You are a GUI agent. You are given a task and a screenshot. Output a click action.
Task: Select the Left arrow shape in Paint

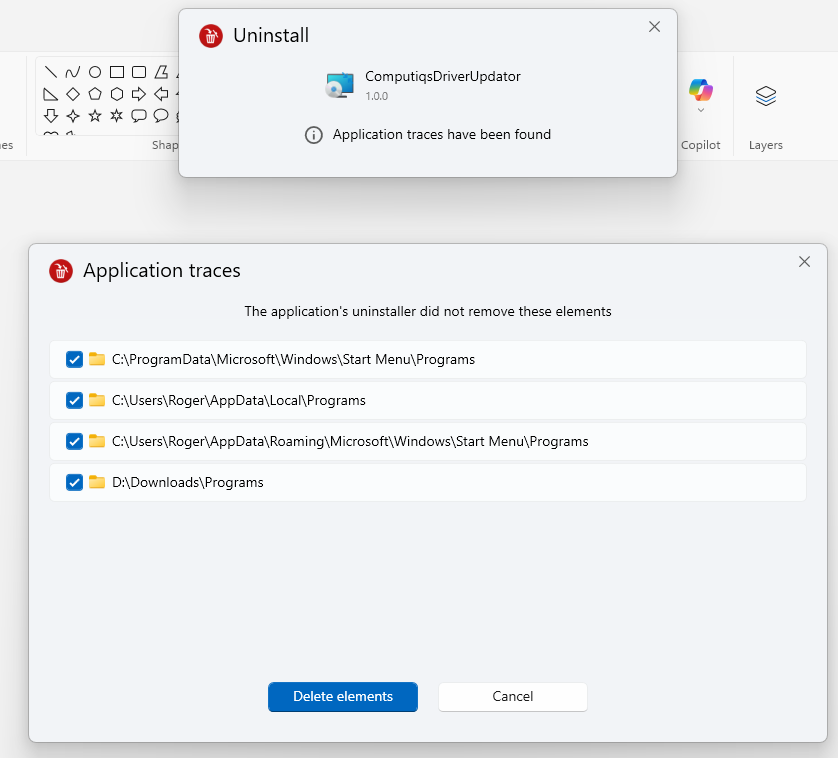(161, 94)
